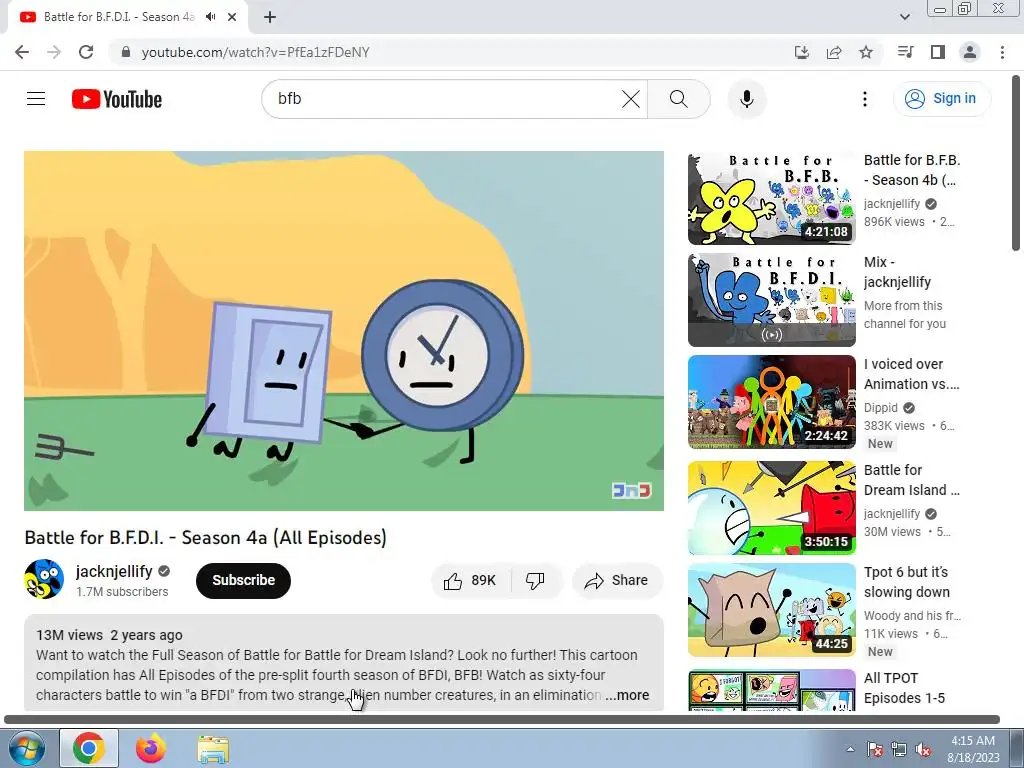
Task: Click the Dippid channel name
Action: (x=880, y=408)
